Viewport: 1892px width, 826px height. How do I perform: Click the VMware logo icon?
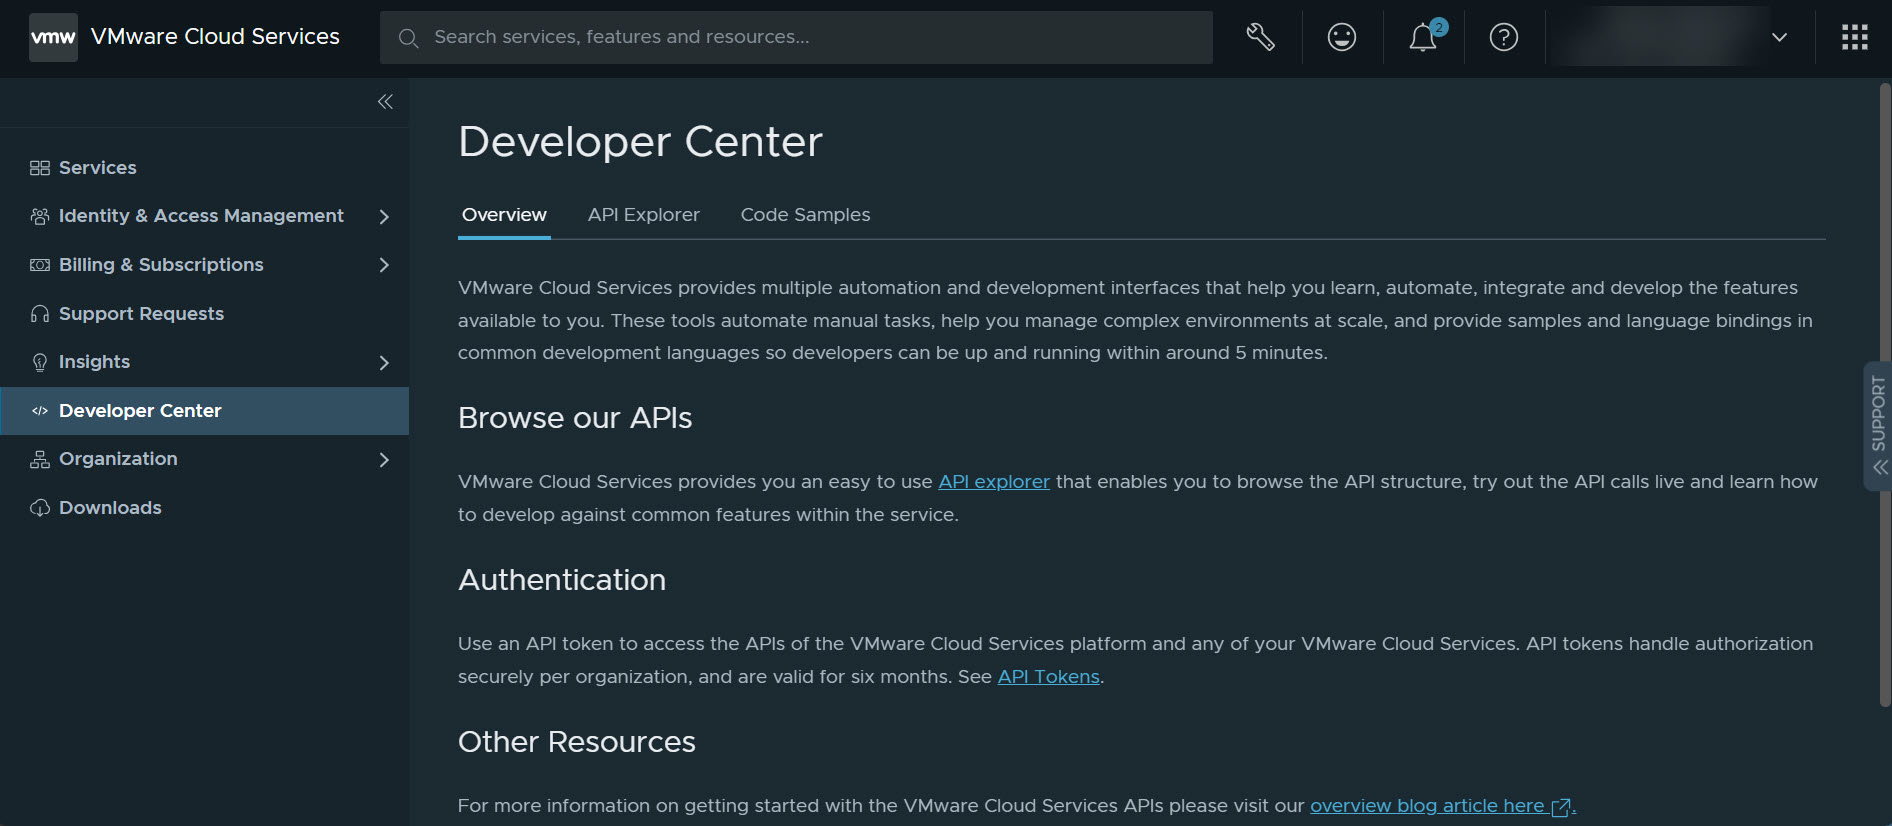point(53,37)
